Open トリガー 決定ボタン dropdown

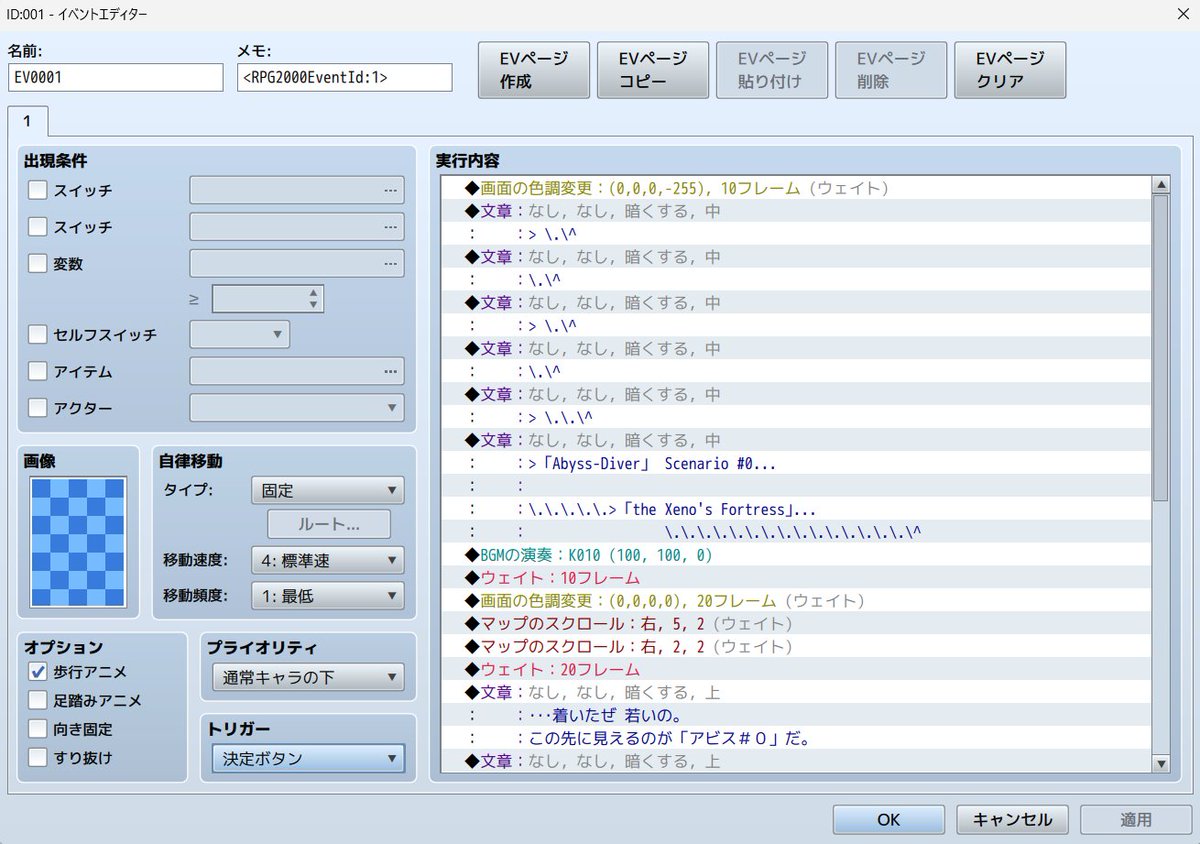point(308,758)
